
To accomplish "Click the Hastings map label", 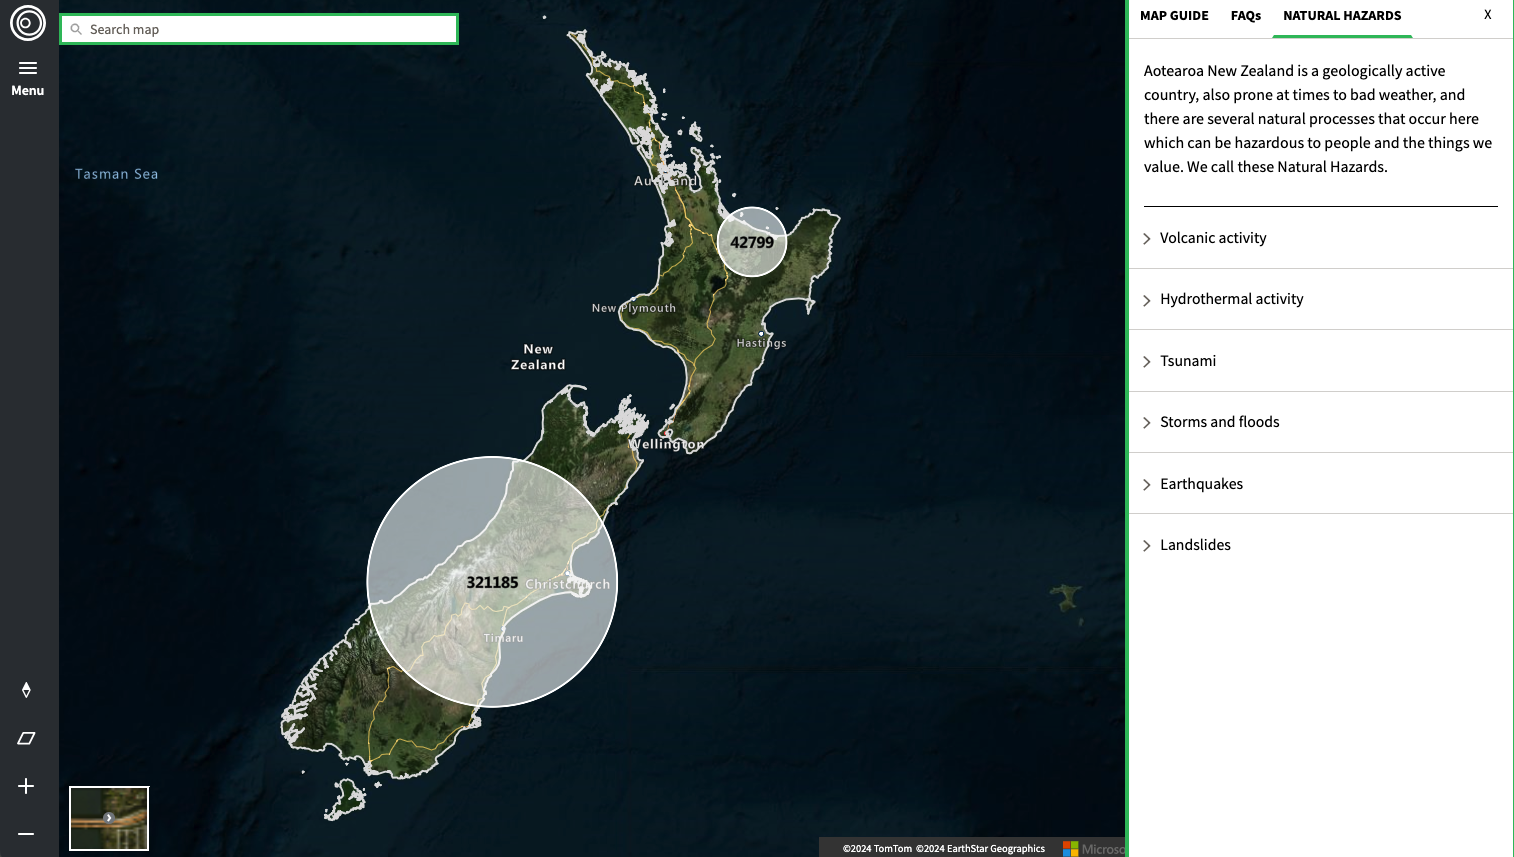I will coord(761,343).
